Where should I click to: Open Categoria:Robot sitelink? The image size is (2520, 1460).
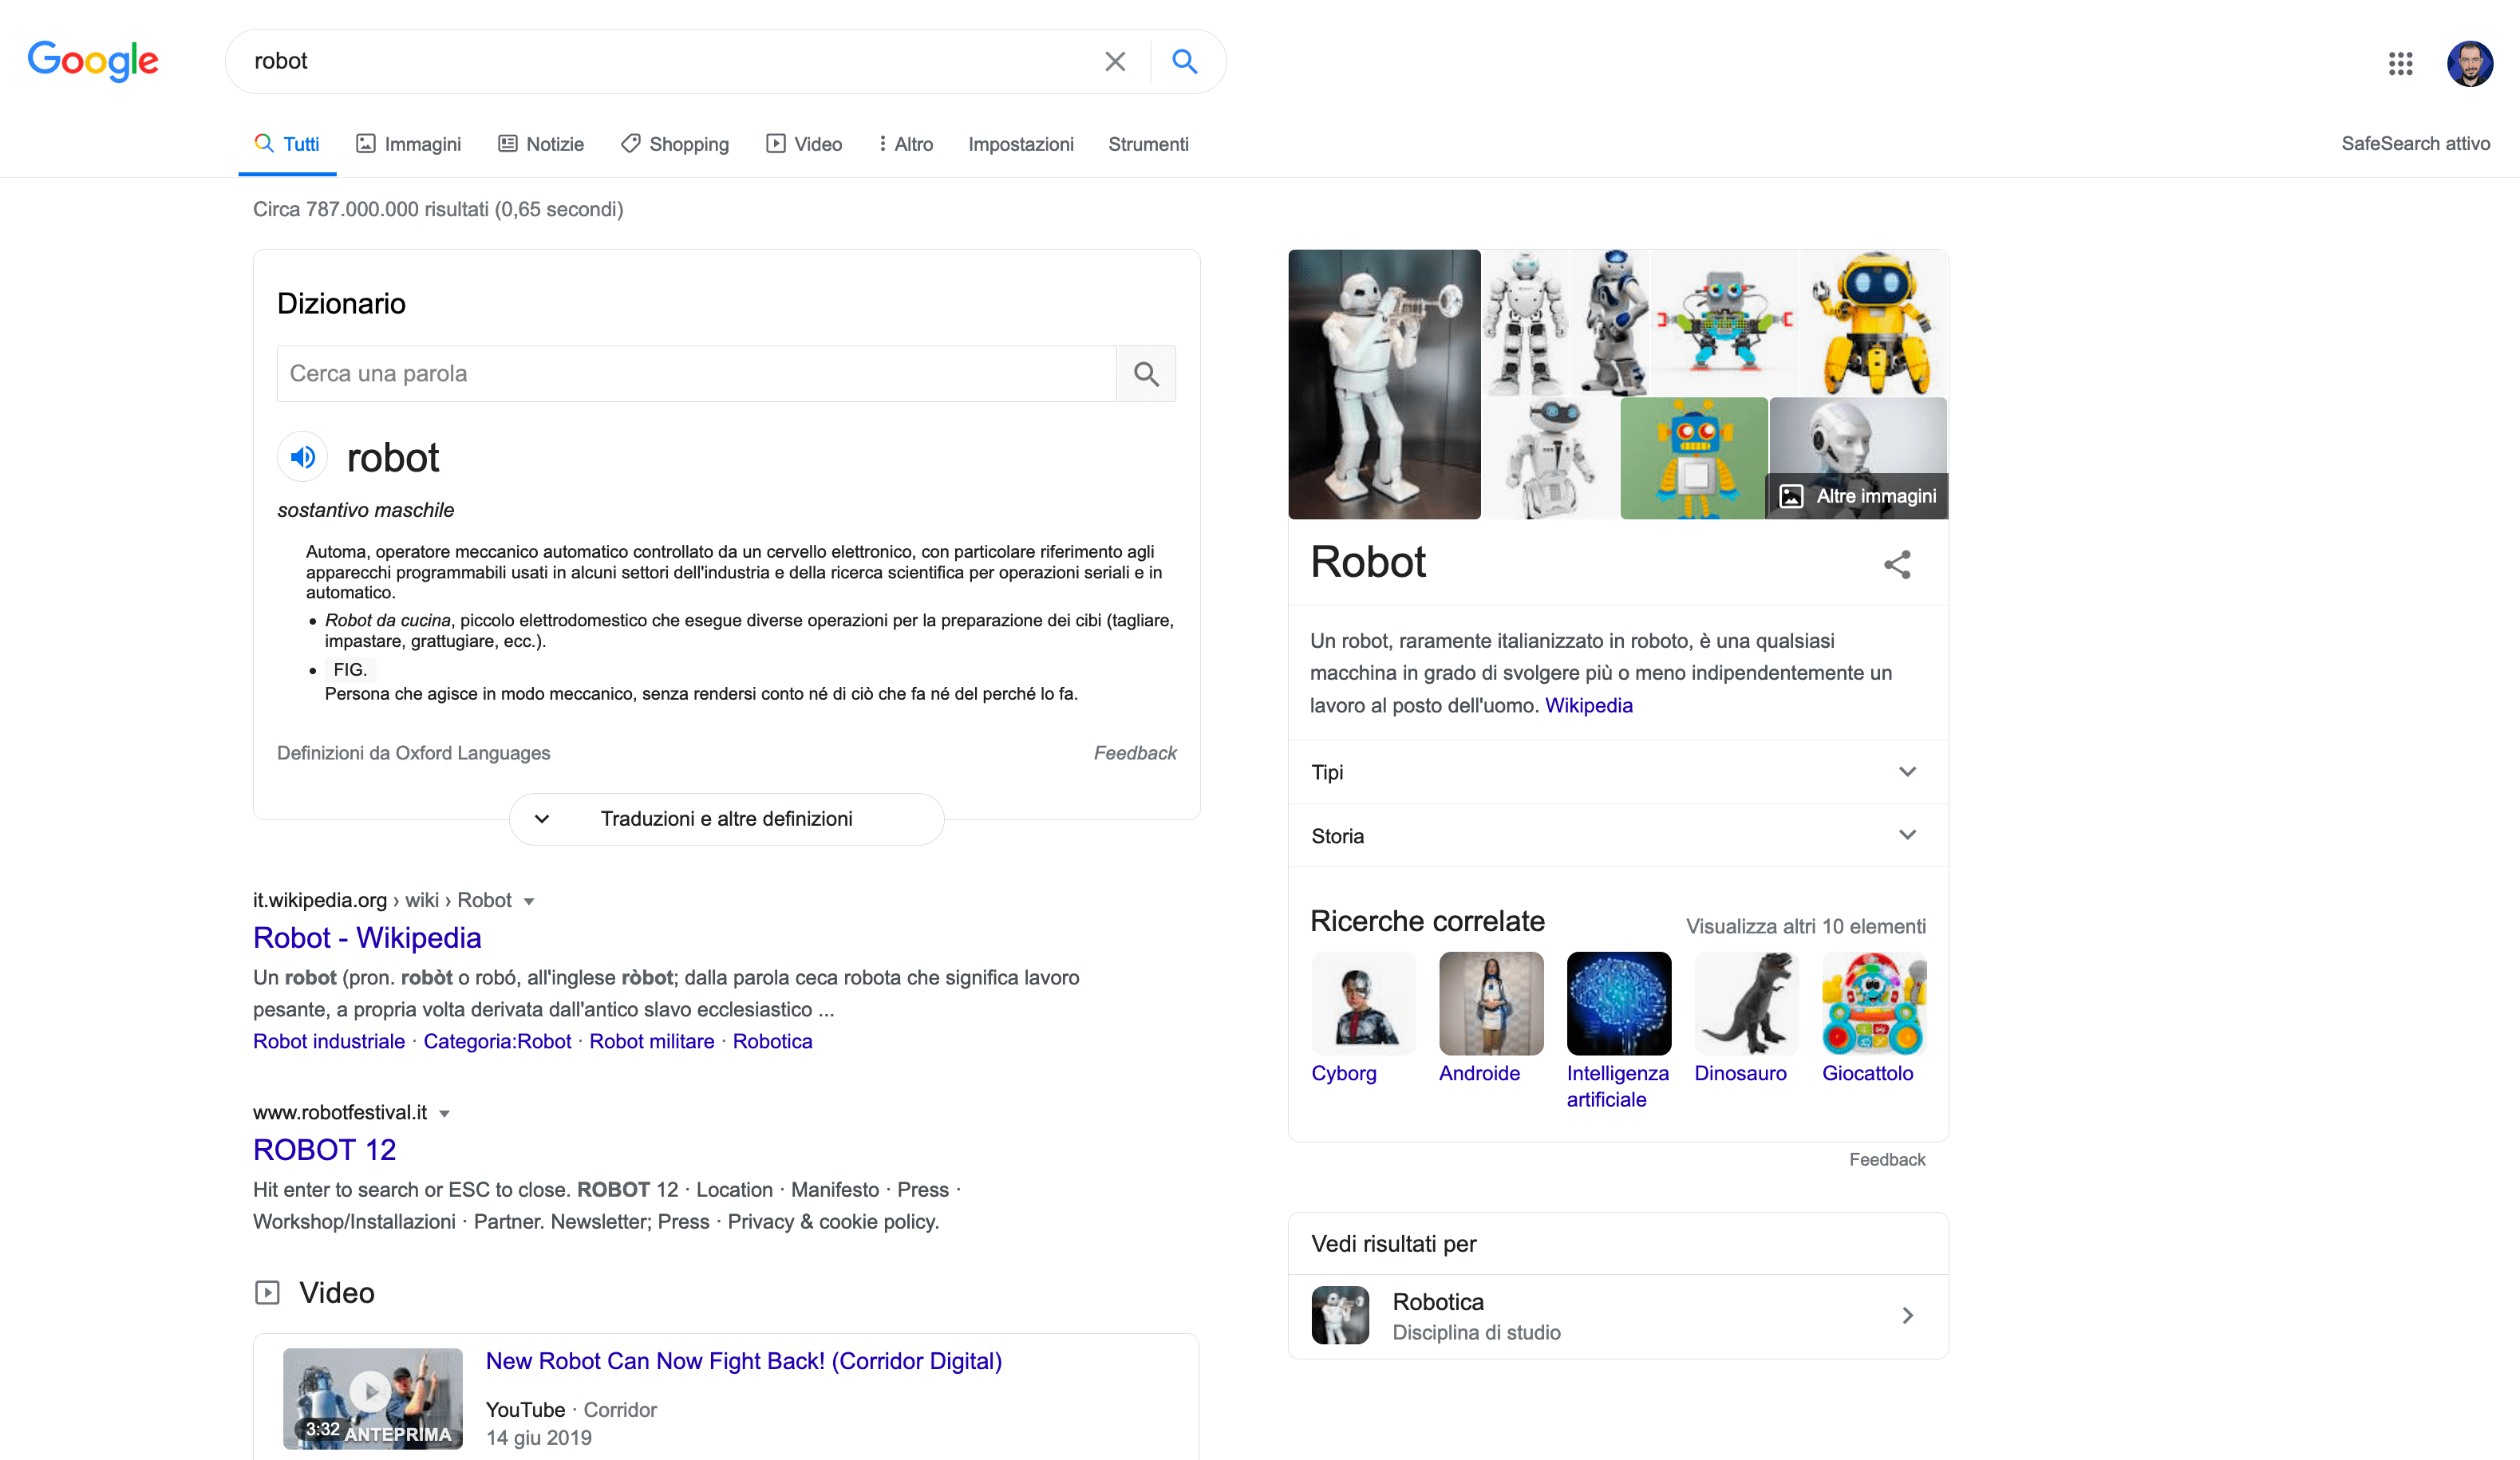click(497, 1042)
